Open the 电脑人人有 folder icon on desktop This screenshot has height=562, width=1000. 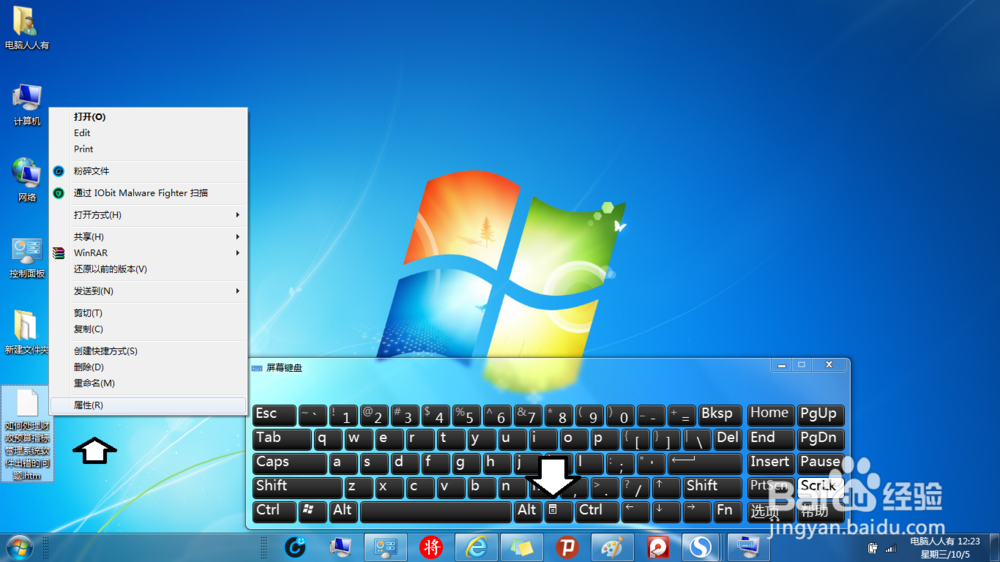(26, 27)
